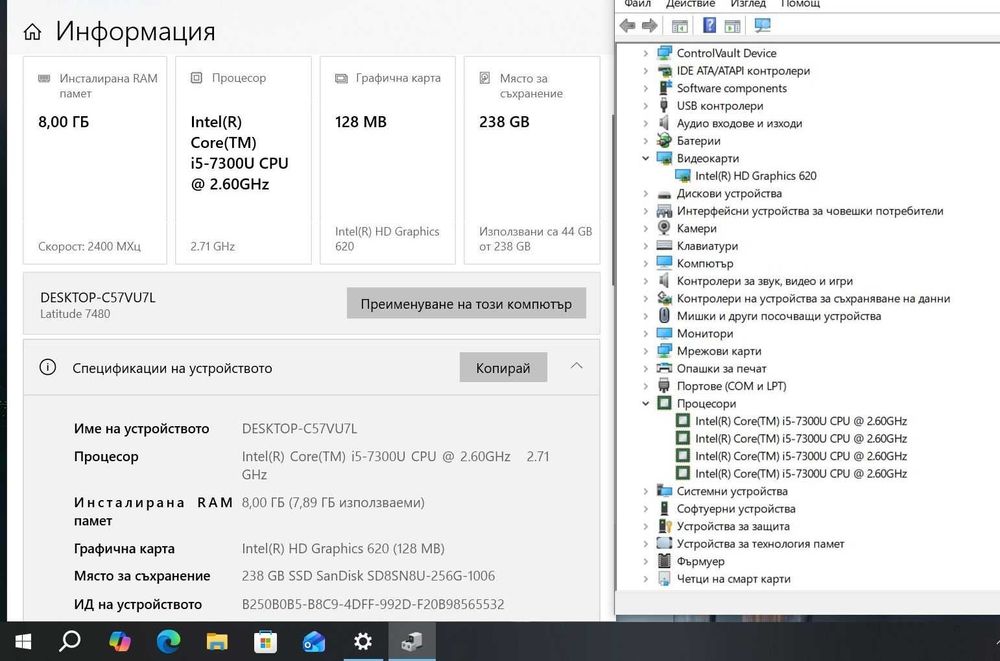Click the storage icon in storage card
1000x661 pixels.
pyautogui.click(x=485, y=78)
